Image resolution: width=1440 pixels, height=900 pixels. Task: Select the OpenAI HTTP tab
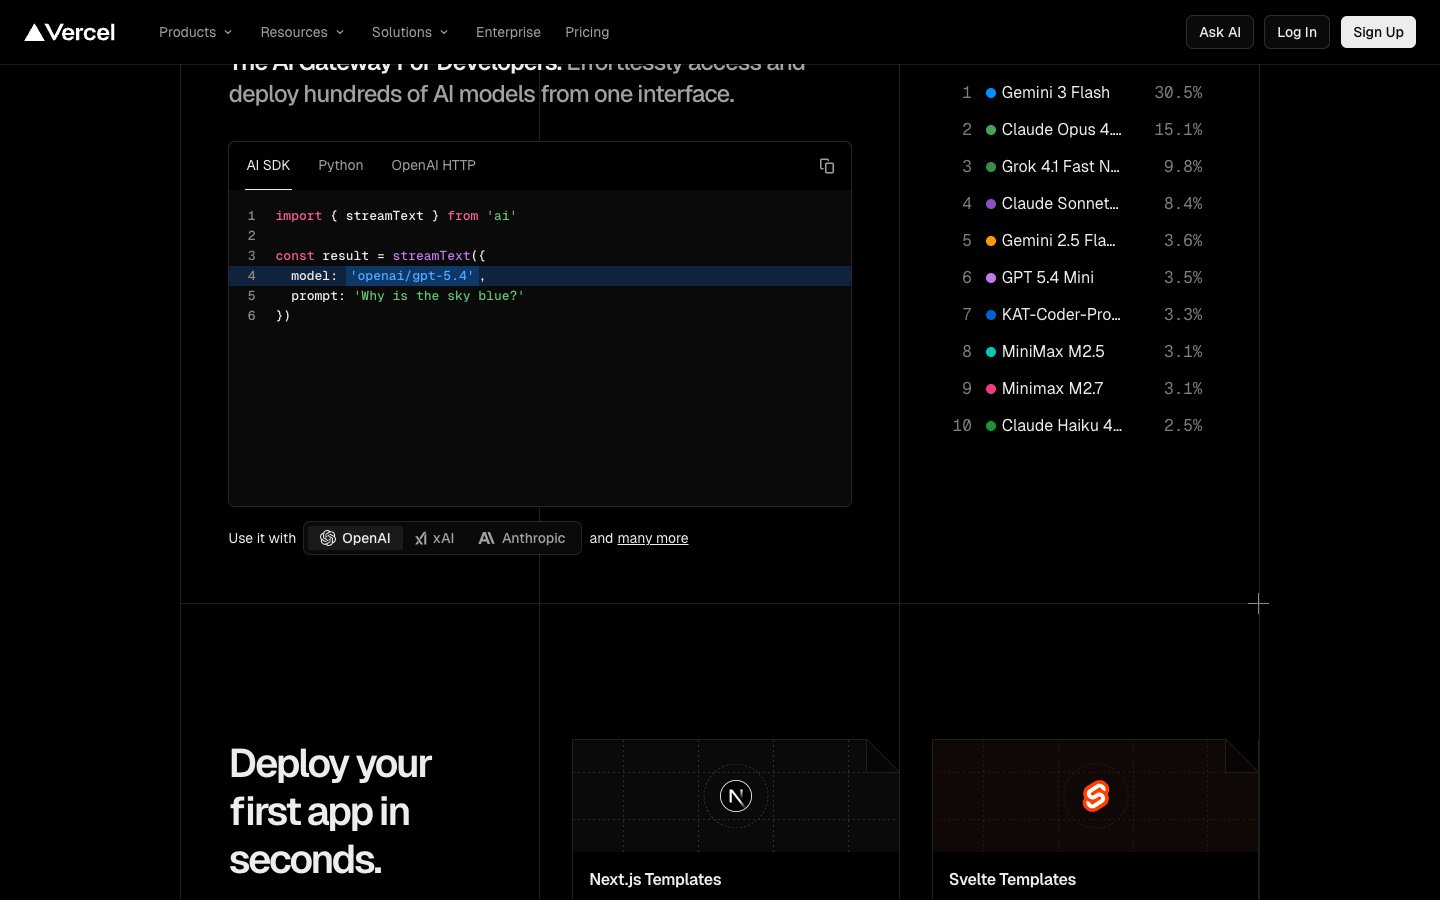click(433, 165)
